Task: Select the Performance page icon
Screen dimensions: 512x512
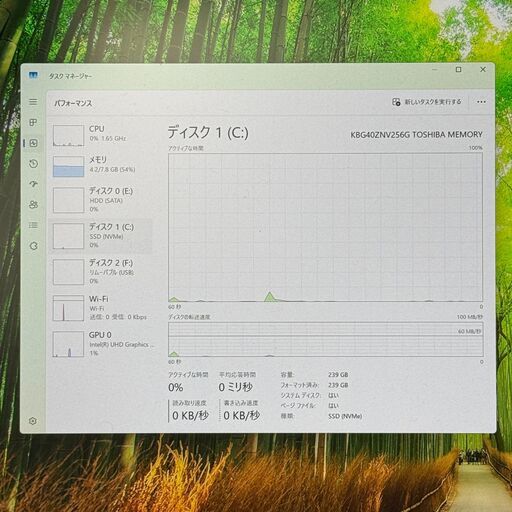Action: click(x=33, y=143)
